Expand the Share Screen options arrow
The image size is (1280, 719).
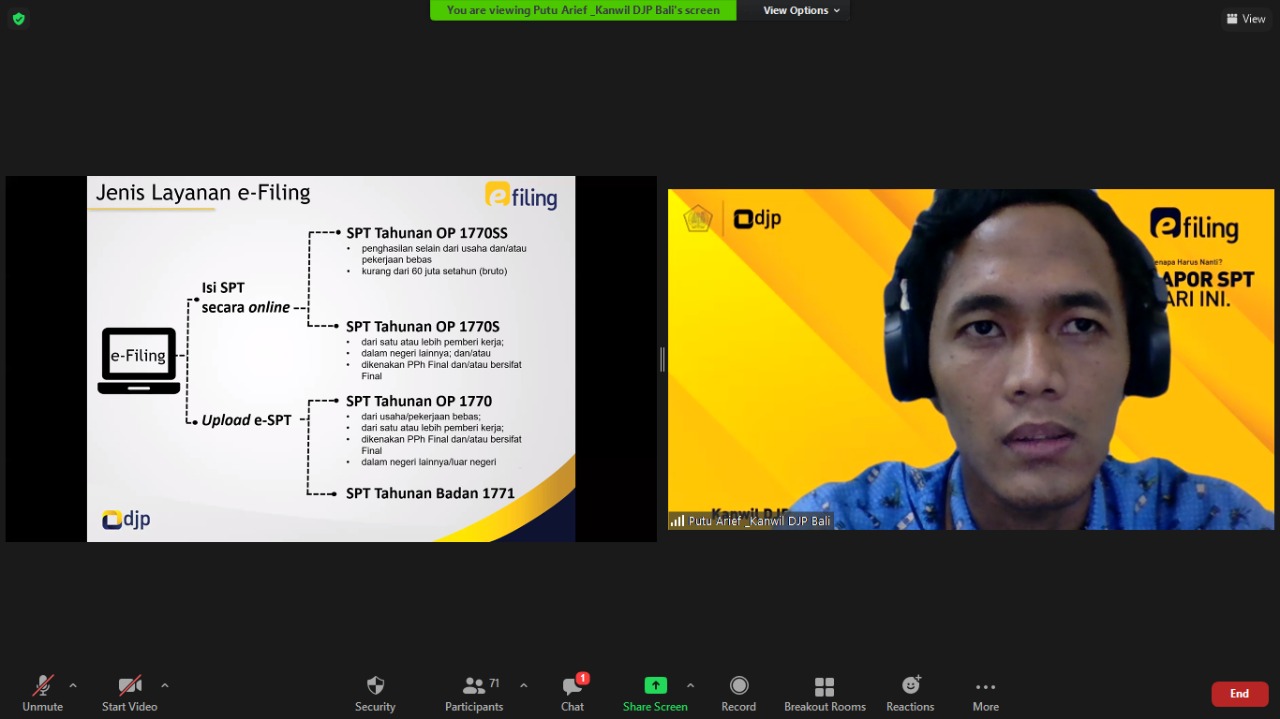click(x=690, y=686)
